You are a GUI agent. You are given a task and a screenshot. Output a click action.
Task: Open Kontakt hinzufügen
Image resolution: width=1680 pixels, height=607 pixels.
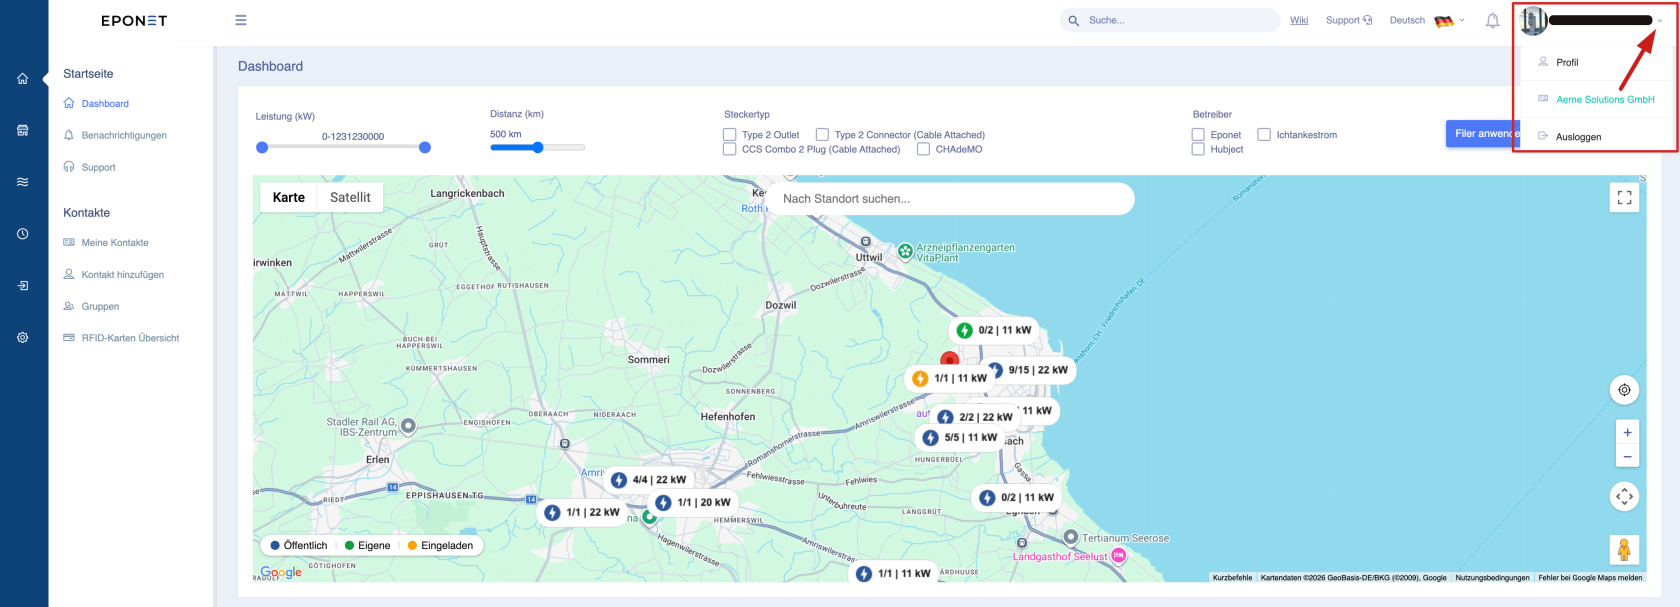(123, 274)
